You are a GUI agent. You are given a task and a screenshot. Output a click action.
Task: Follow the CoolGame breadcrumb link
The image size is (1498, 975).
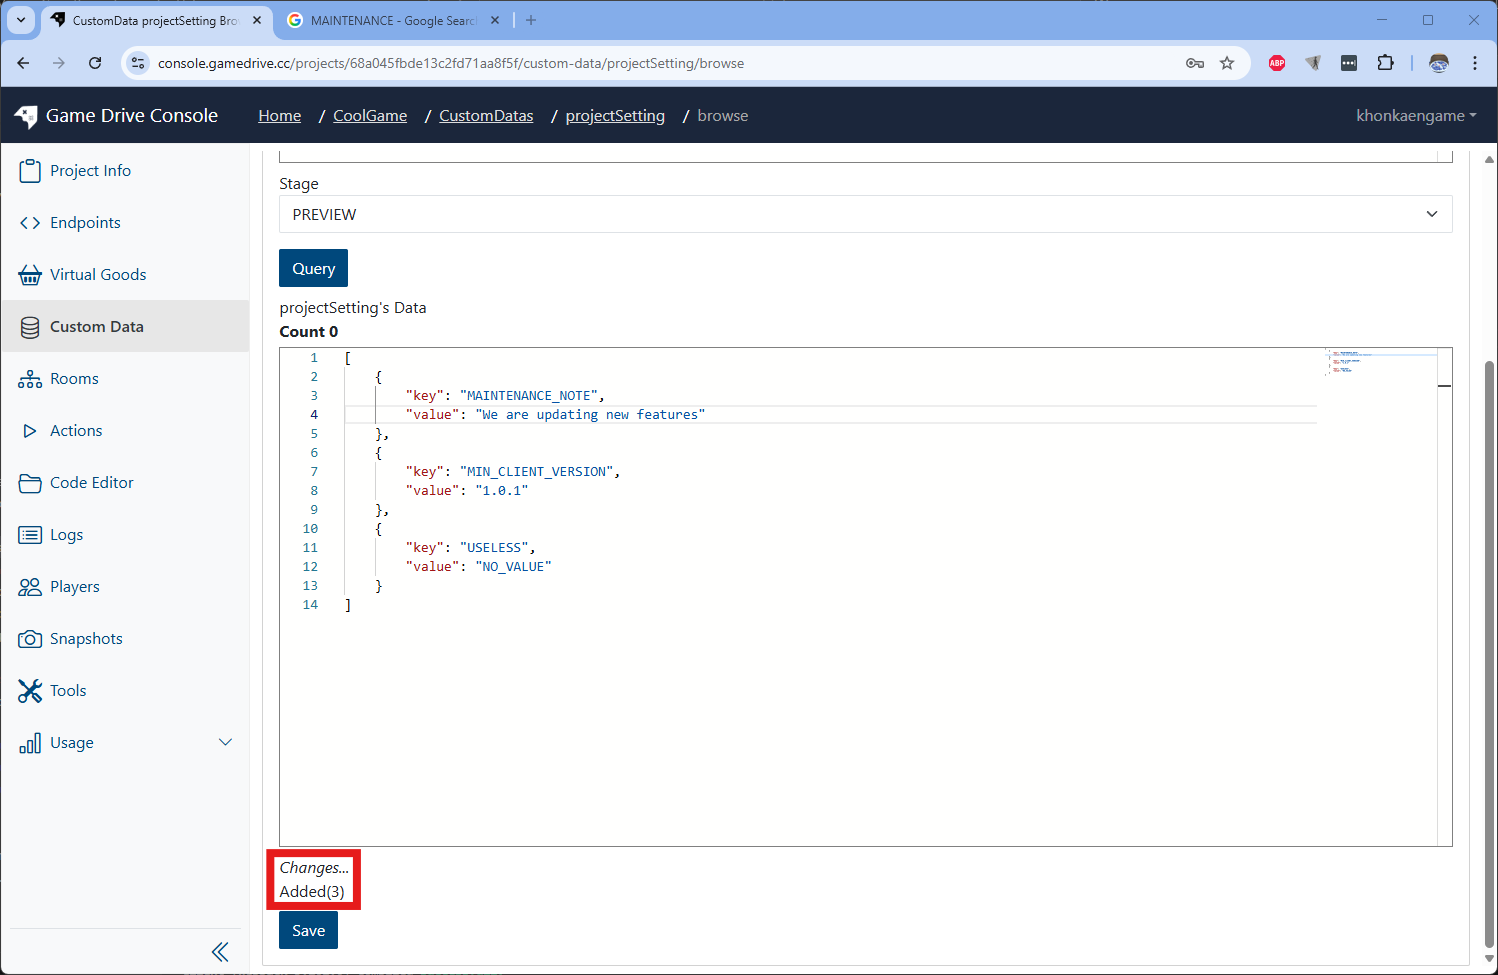point(370,116)
